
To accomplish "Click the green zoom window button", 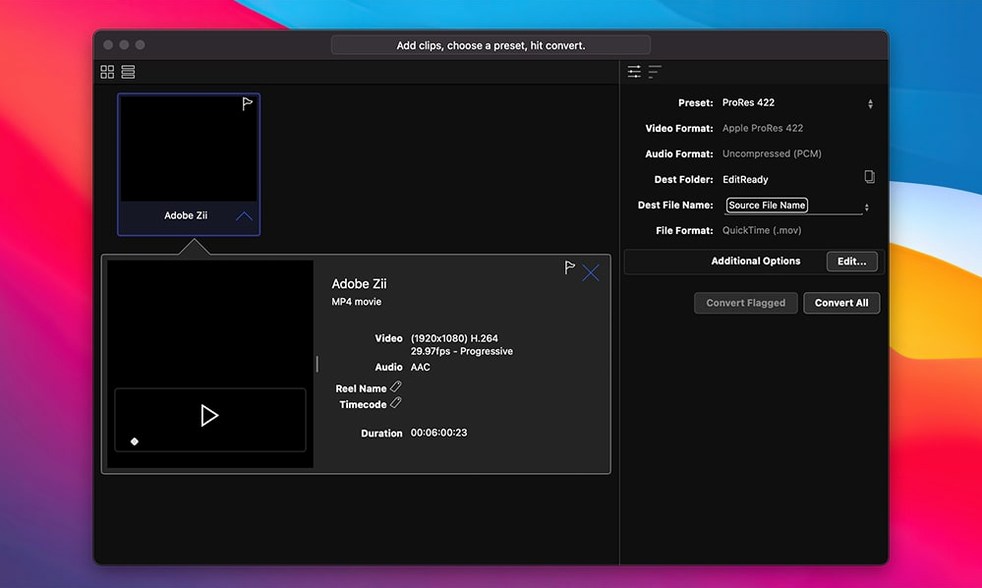I will click(x=140, y=45).
